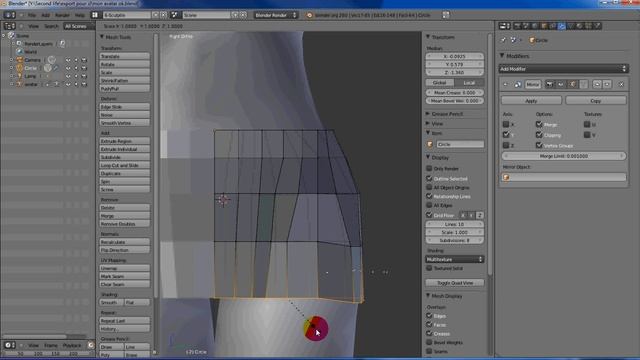
Task: Open the Outliner Search menu
Action: [x=51, y=27]
